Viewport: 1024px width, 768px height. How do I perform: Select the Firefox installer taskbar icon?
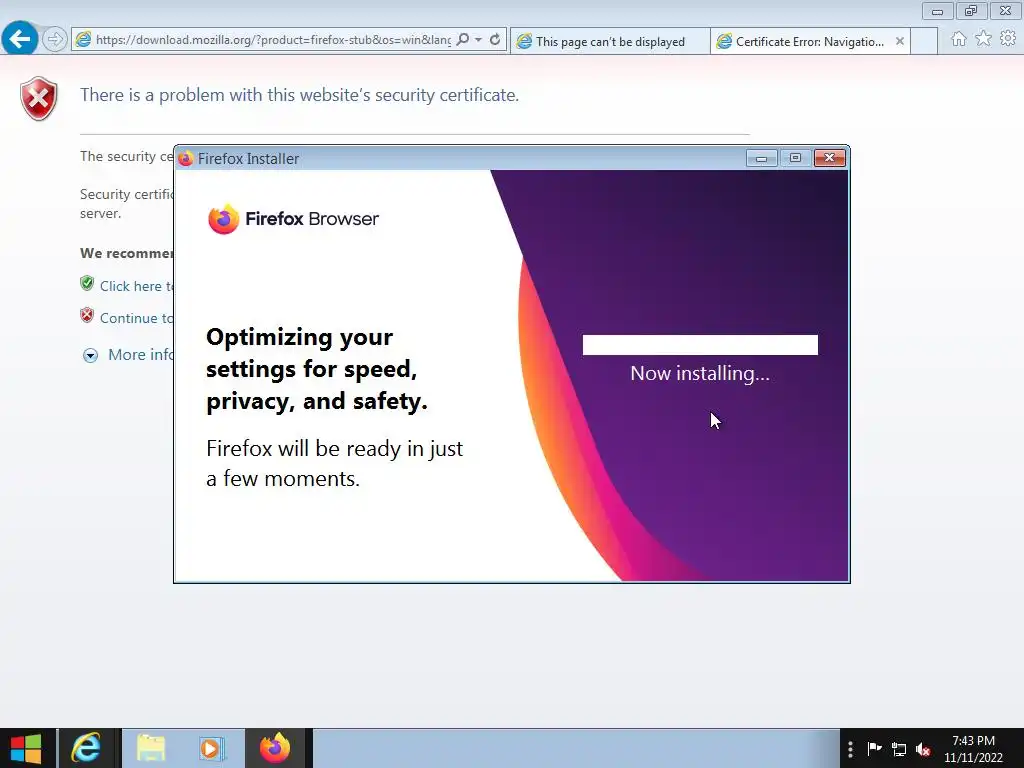276,748
